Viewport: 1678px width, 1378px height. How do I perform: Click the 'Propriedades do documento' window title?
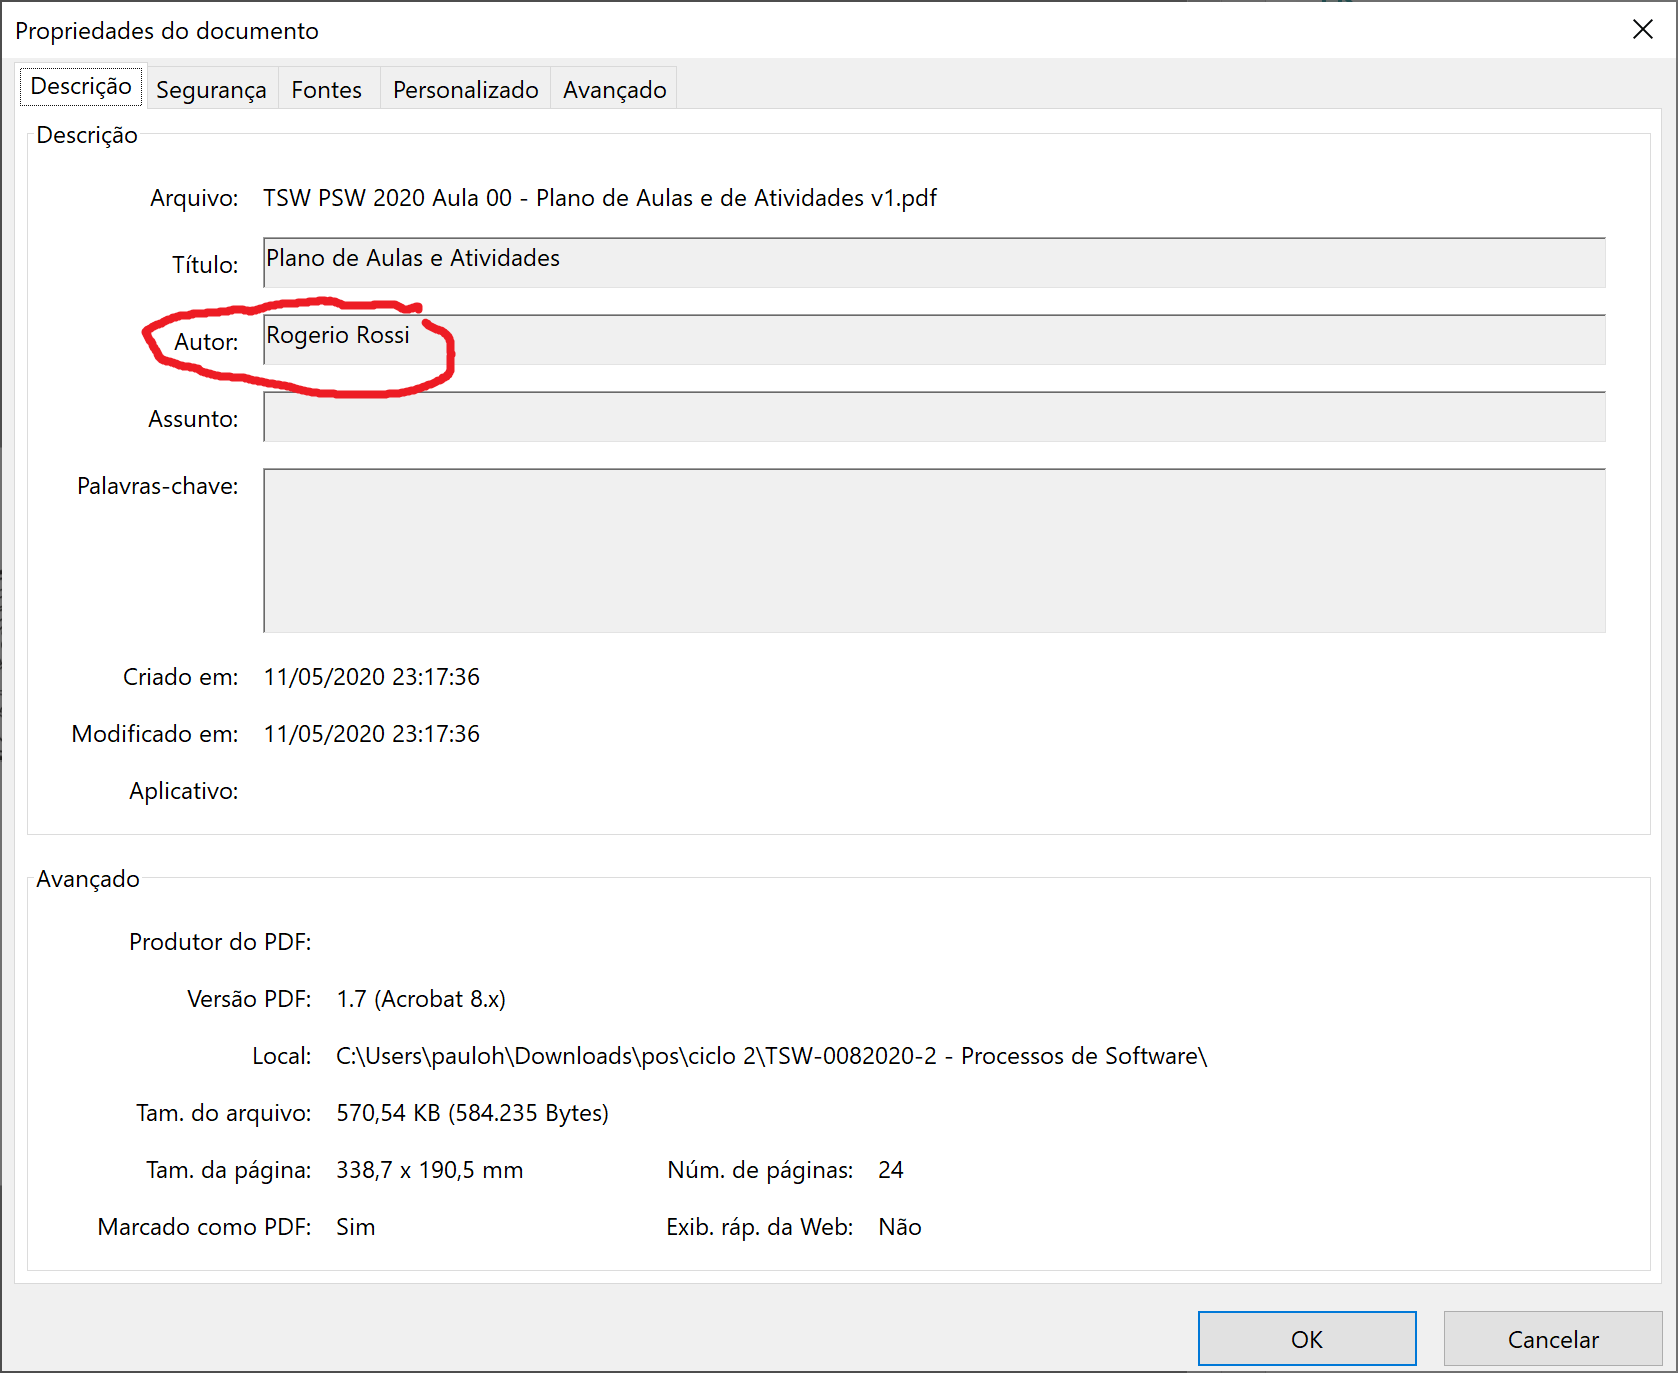[x=167, y=31]
